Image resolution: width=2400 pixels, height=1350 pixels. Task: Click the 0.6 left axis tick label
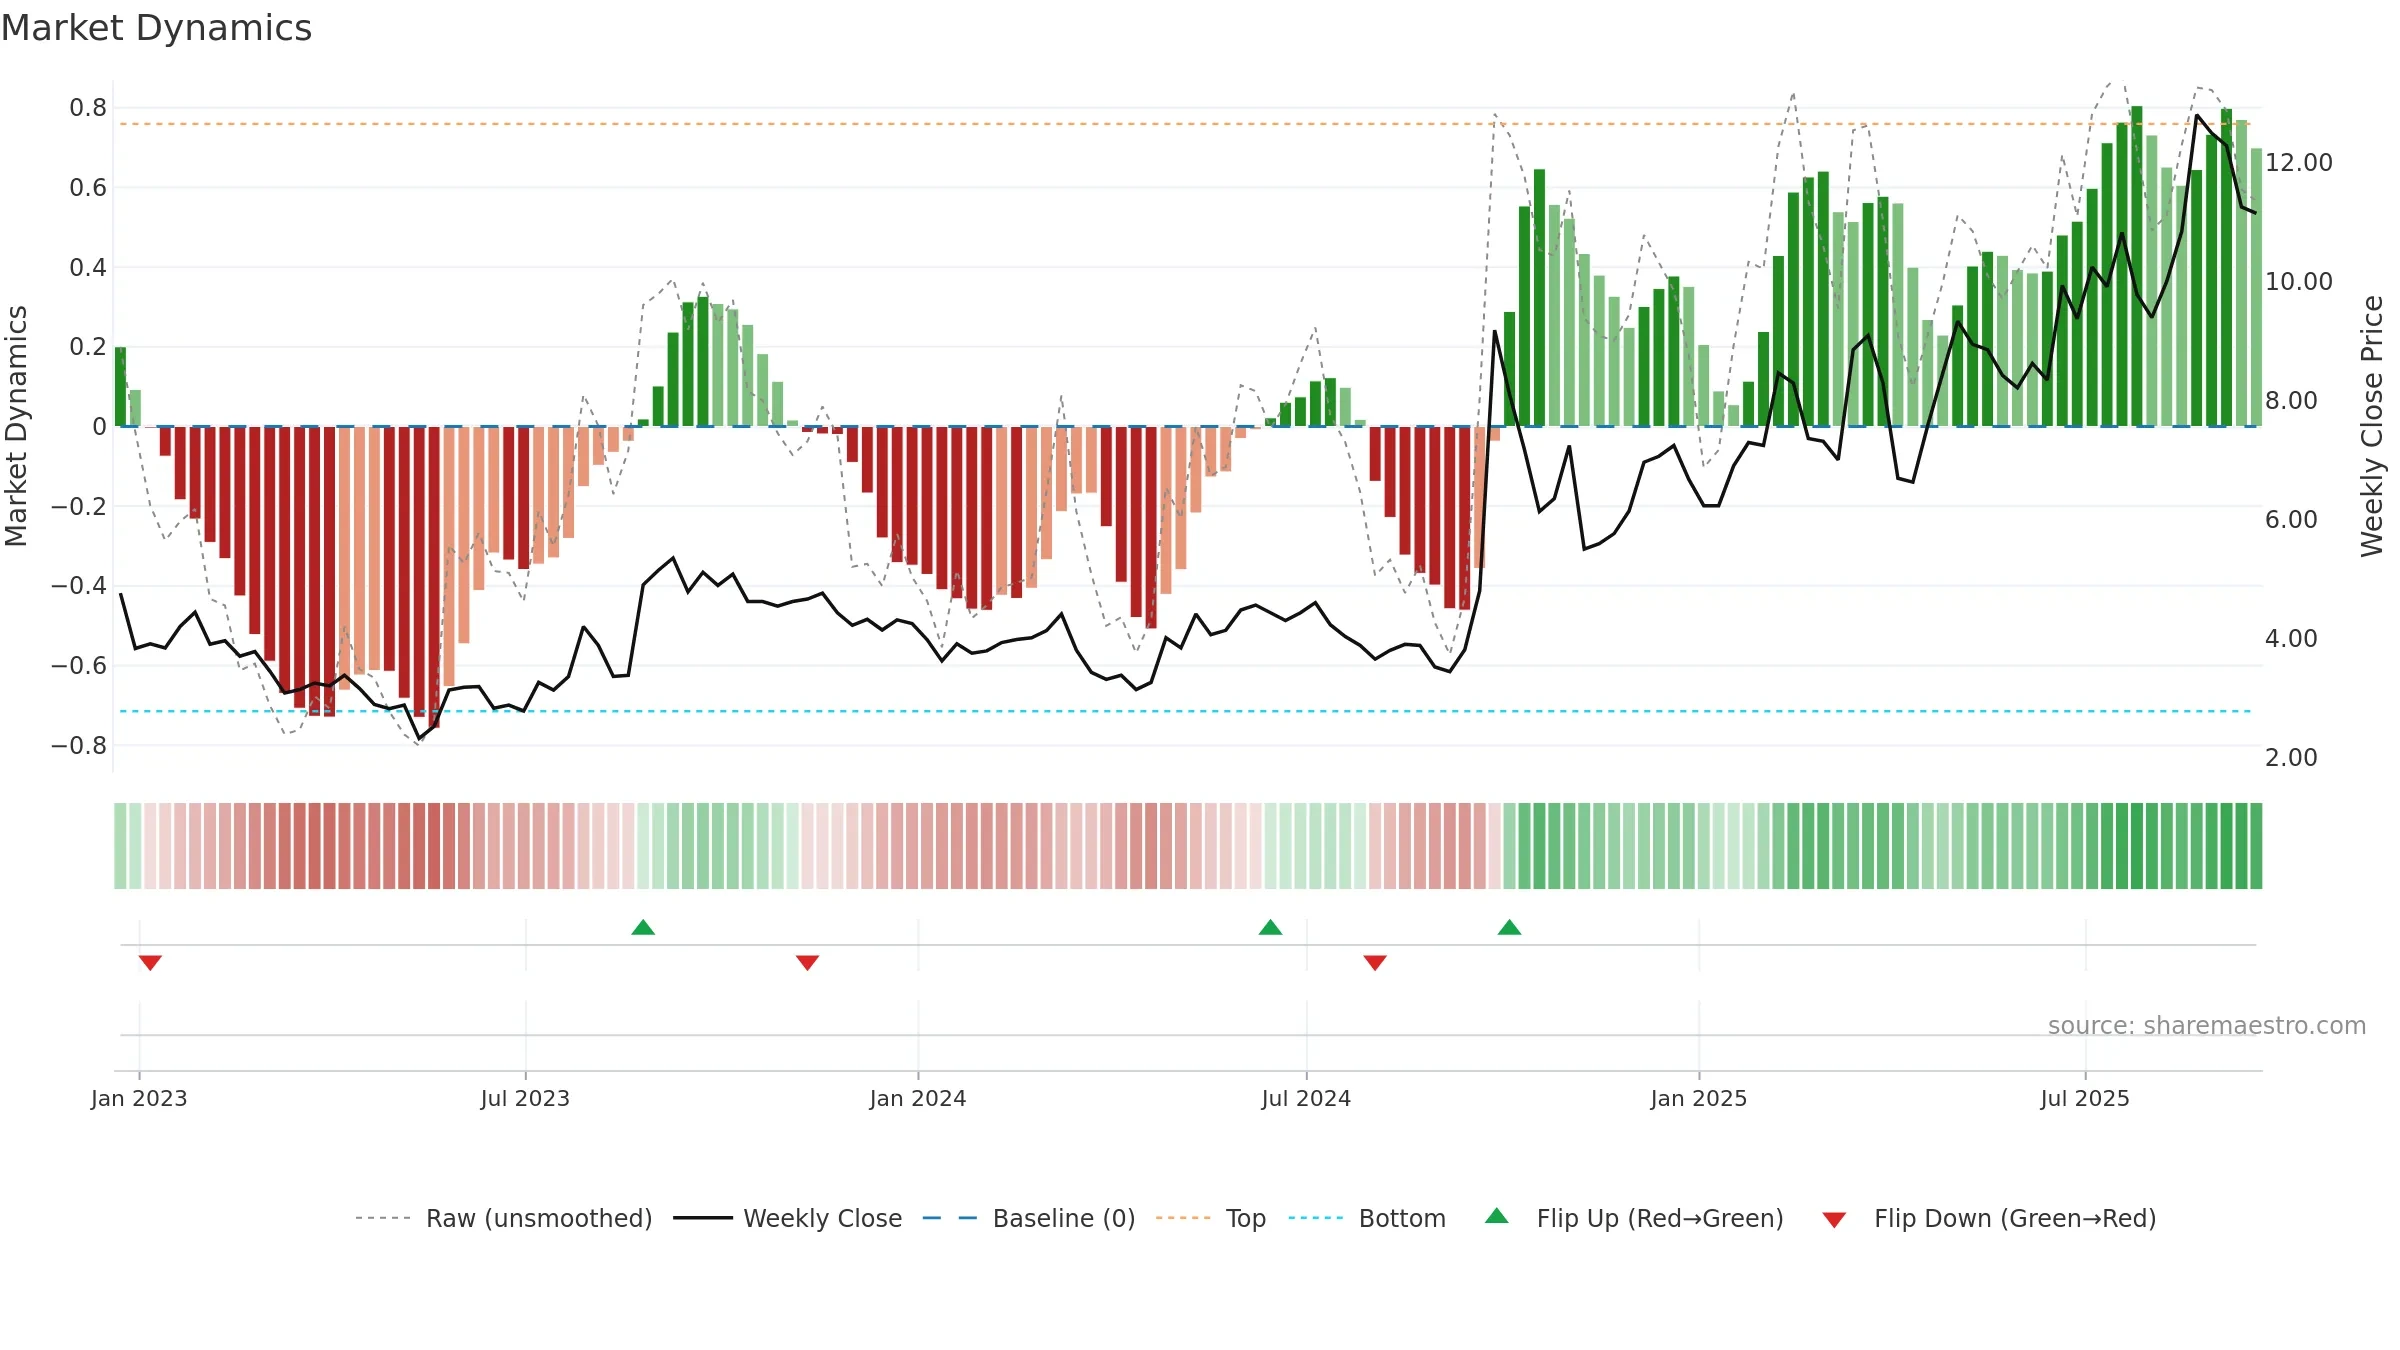(x=88, y=187)
